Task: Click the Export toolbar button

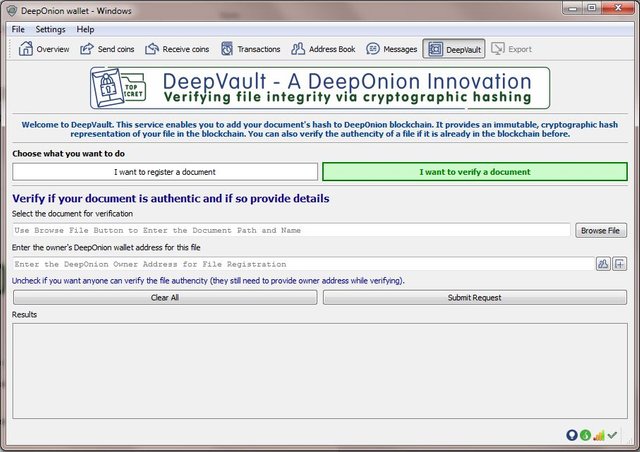Action: [511, 49]
